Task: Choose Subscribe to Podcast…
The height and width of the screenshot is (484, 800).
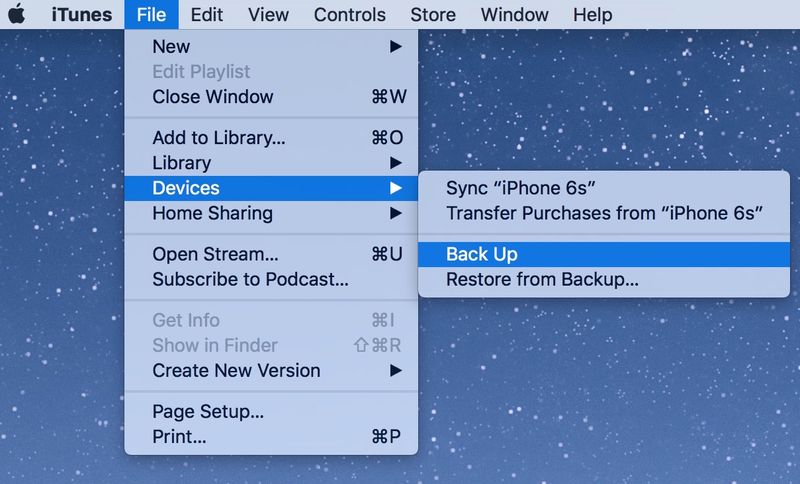Action: coord(271,279)
